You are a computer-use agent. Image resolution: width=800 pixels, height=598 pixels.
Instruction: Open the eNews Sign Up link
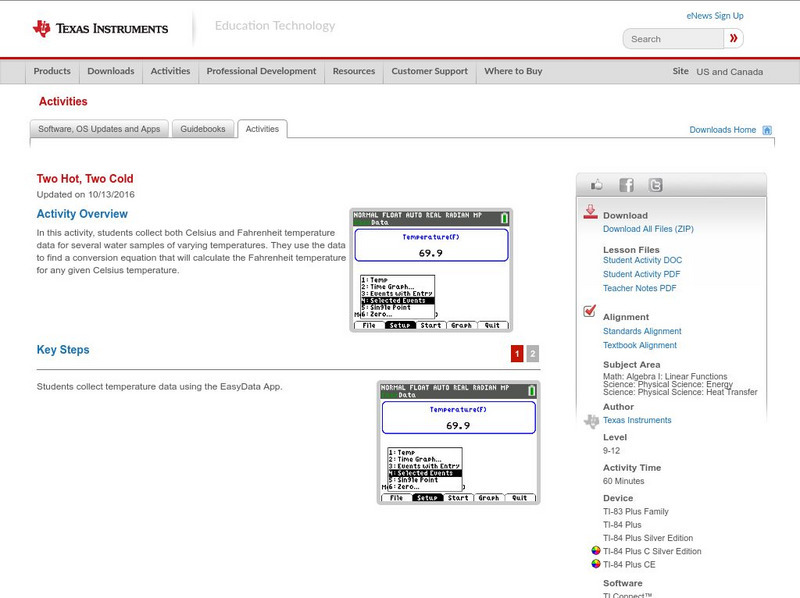(715, 16)
